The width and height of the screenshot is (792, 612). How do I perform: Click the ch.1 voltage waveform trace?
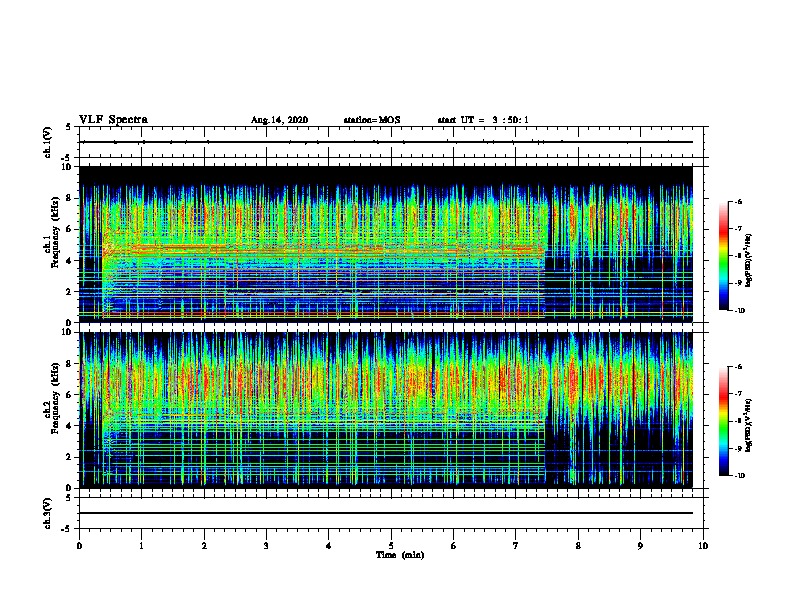pos(386,142)
